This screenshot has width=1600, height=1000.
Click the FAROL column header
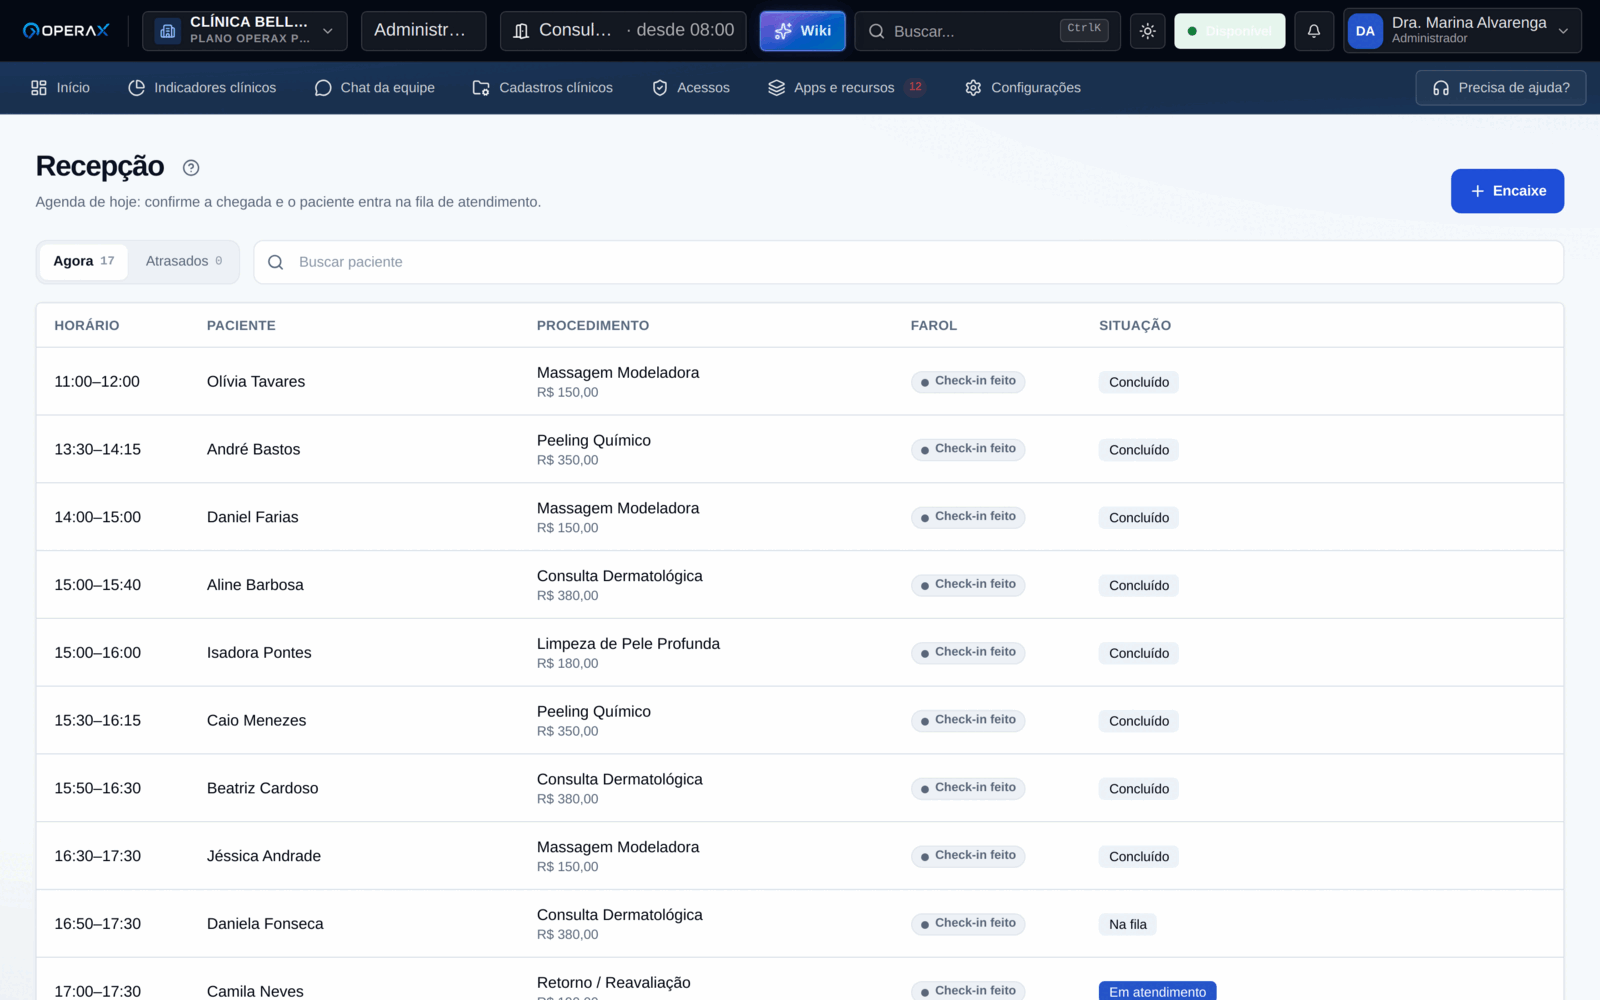(x=934, y=326)
